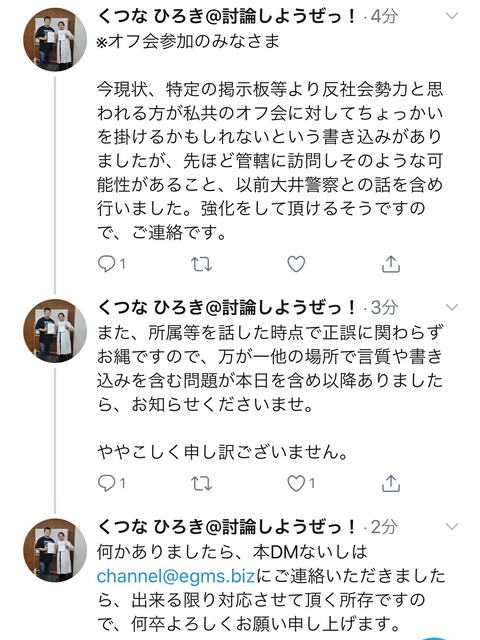Open the 2分 tweet's chevron menu
Screen dimensions: 480x640
coord(452,527)
